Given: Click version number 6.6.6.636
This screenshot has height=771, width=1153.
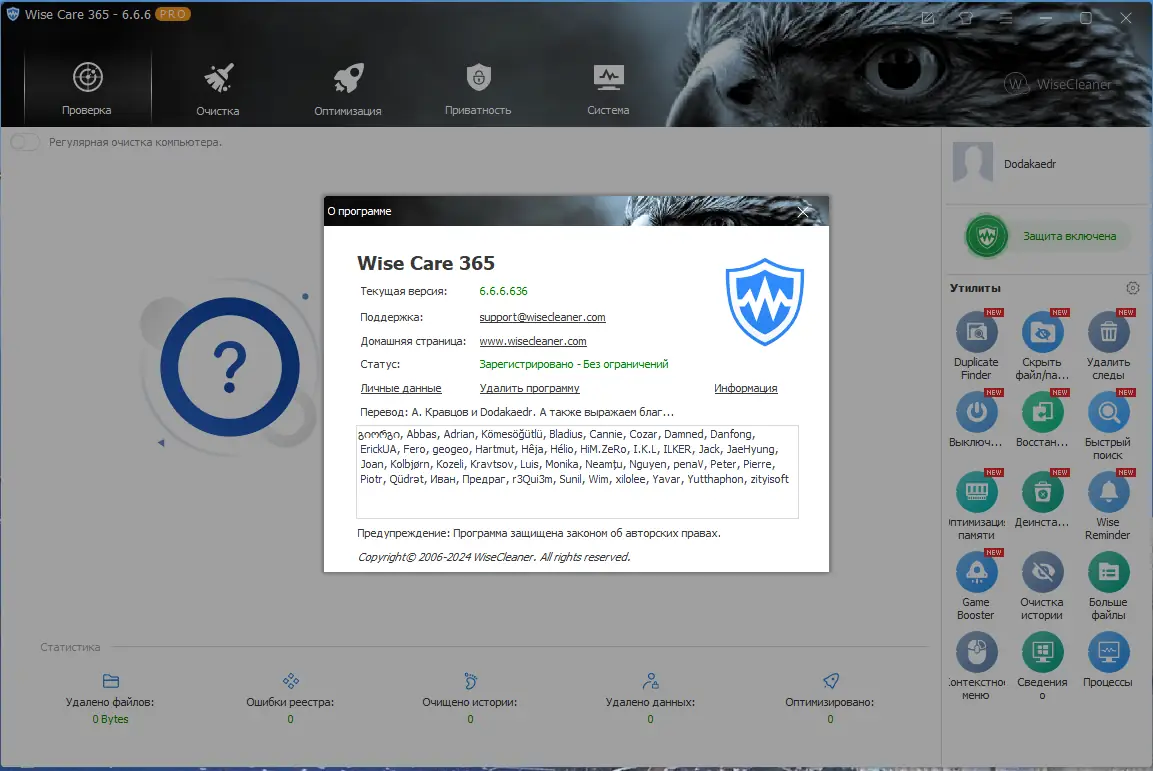Looking at the screenshot, I should (x=503, y=291).
